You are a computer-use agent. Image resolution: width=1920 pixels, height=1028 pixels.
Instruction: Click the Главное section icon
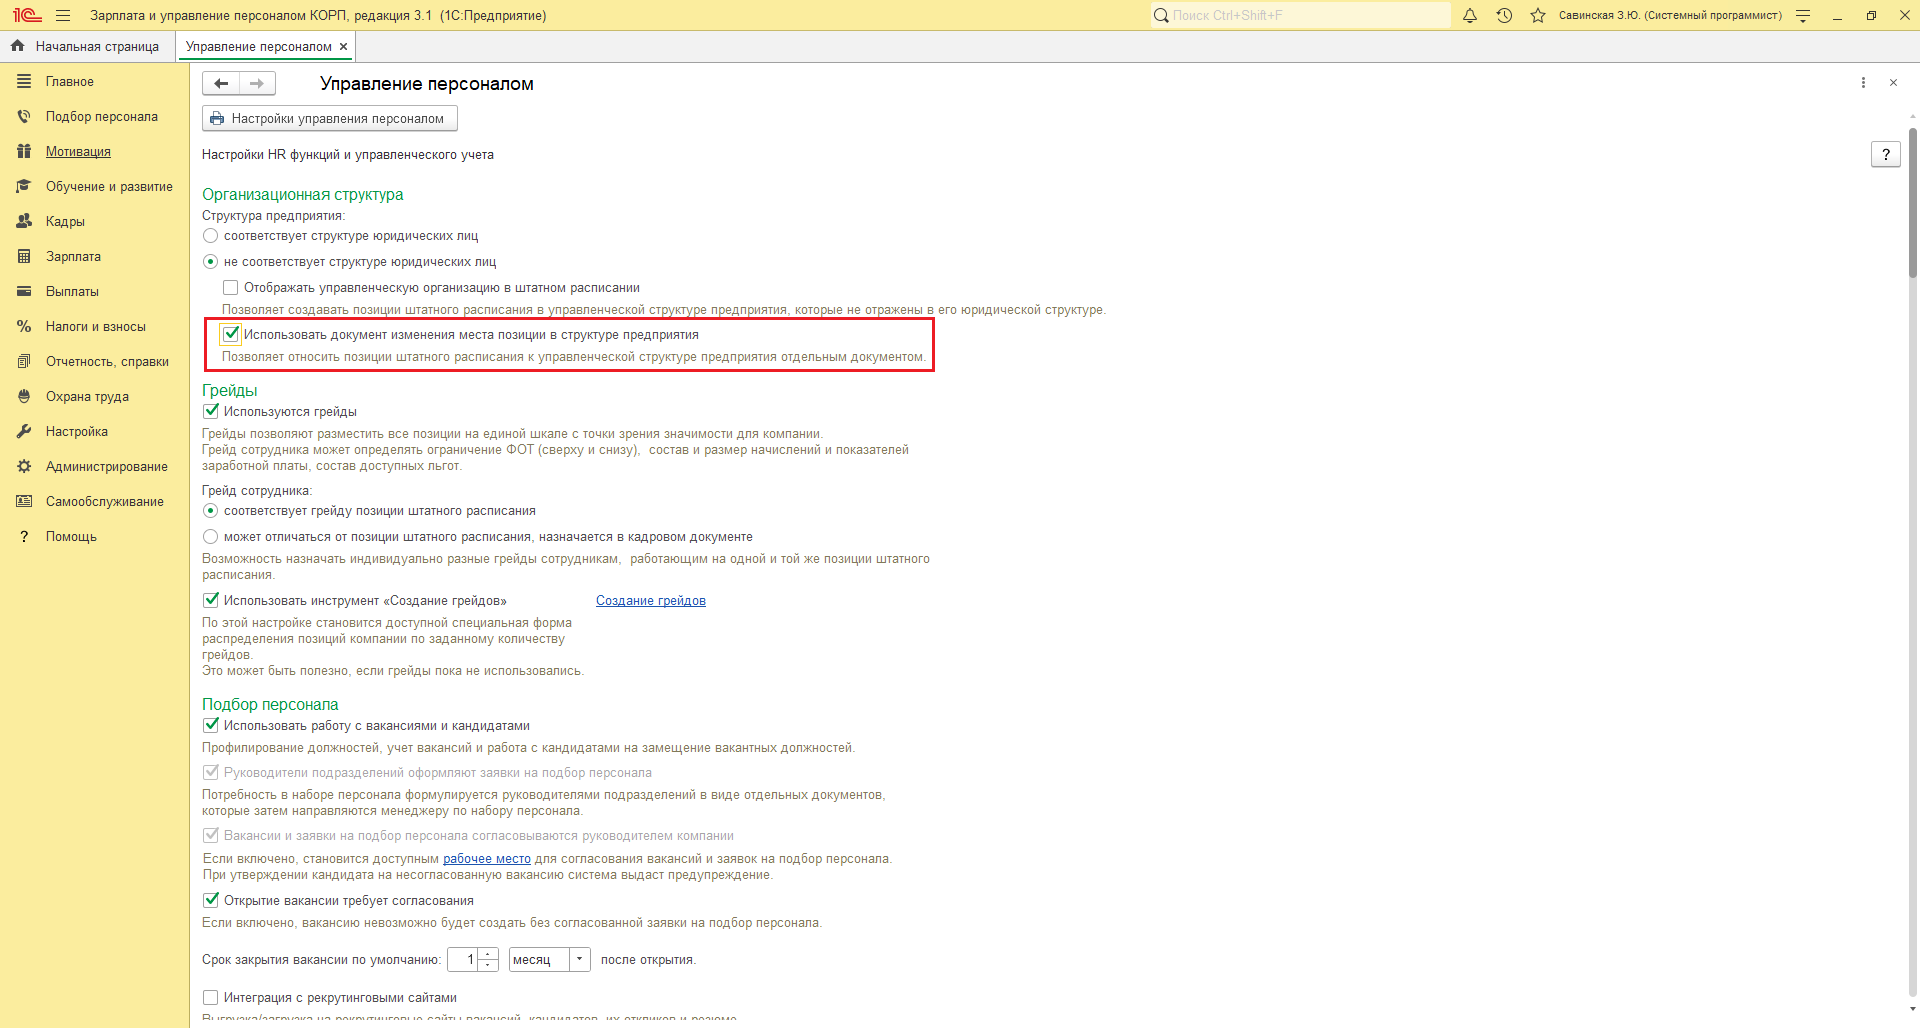(x=24, y=81)
